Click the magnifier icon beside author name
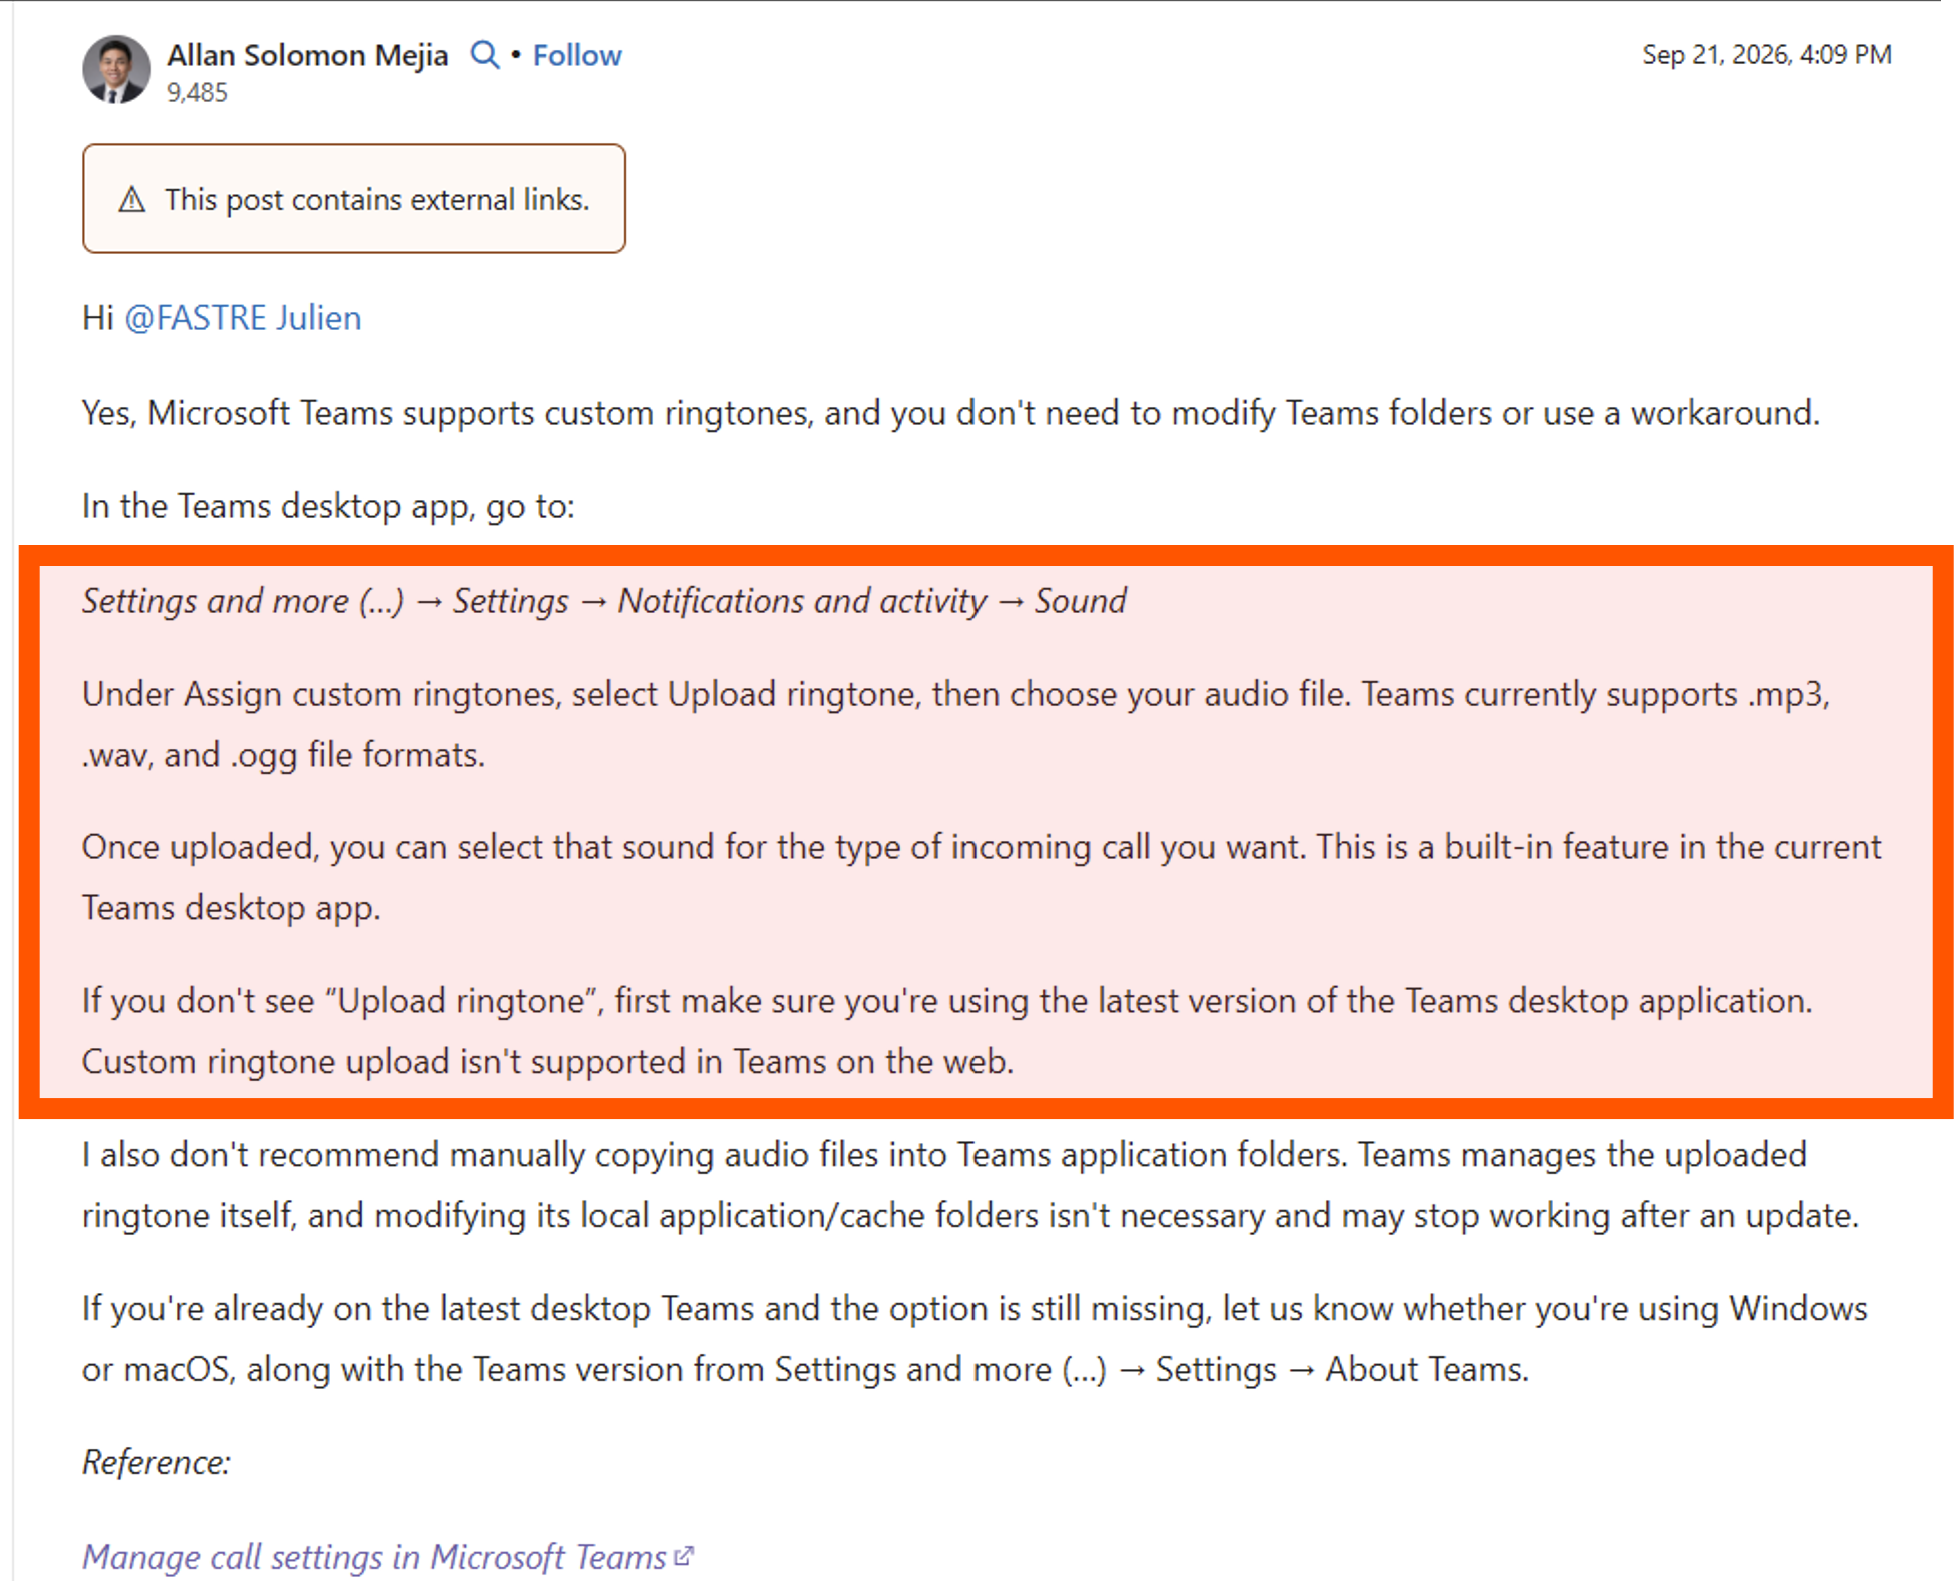1955x1581 pixels. coord(485,55)
